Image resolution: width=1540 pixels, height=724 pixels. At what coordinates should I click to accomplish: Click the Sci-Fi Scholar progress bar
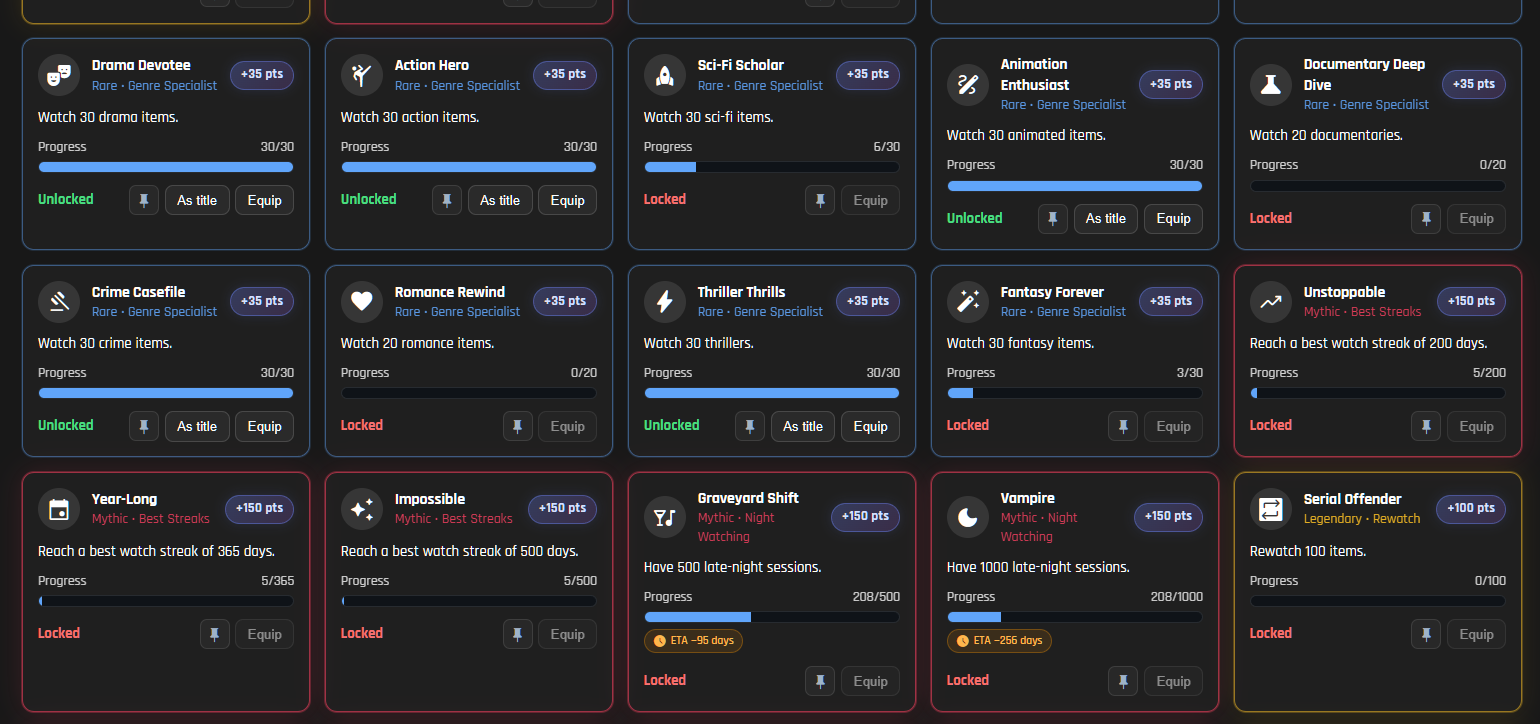[x=772, y=167]
